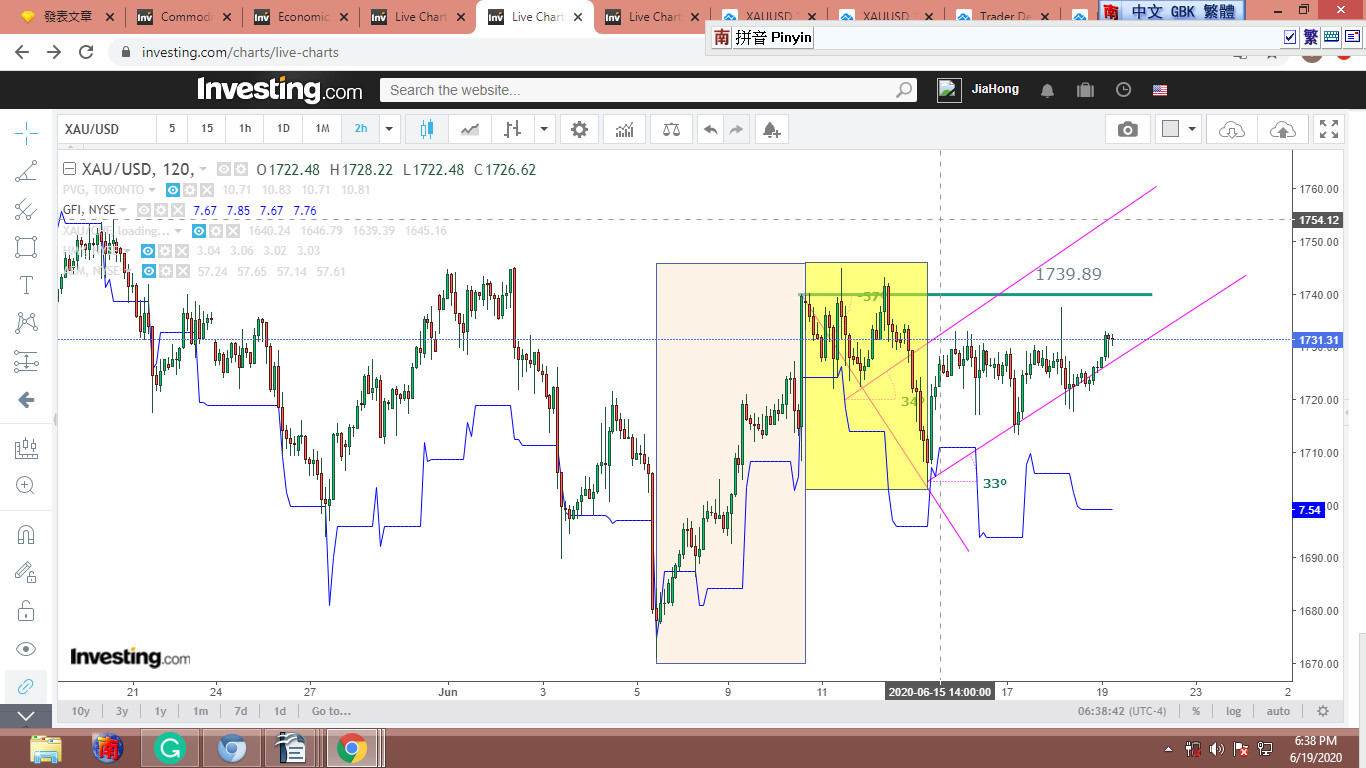Viewport: 1366px width, 768px height.
Task: Select the 1y date range button
Action: pyautogui.click(x=160, y=711)
